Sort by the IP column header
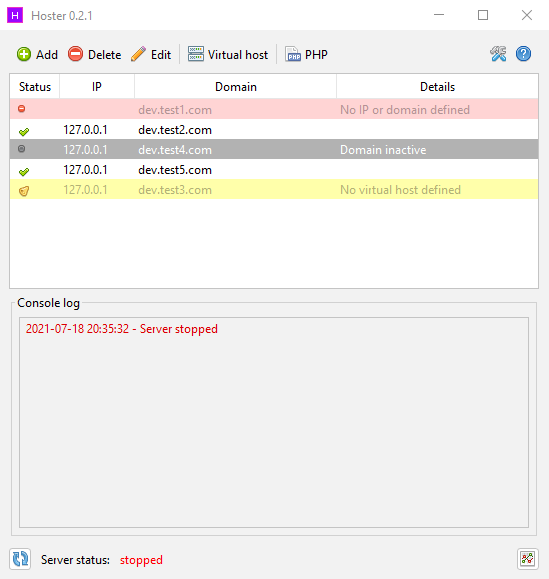This screenshot has height=579, width=549. point(97,87)
